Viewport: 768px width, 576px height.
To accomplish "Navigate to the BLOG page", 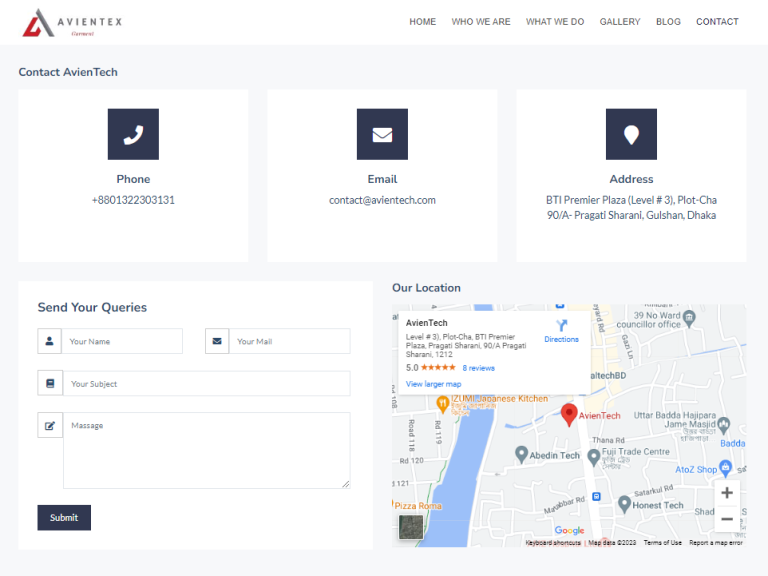I will click(668, 22).
